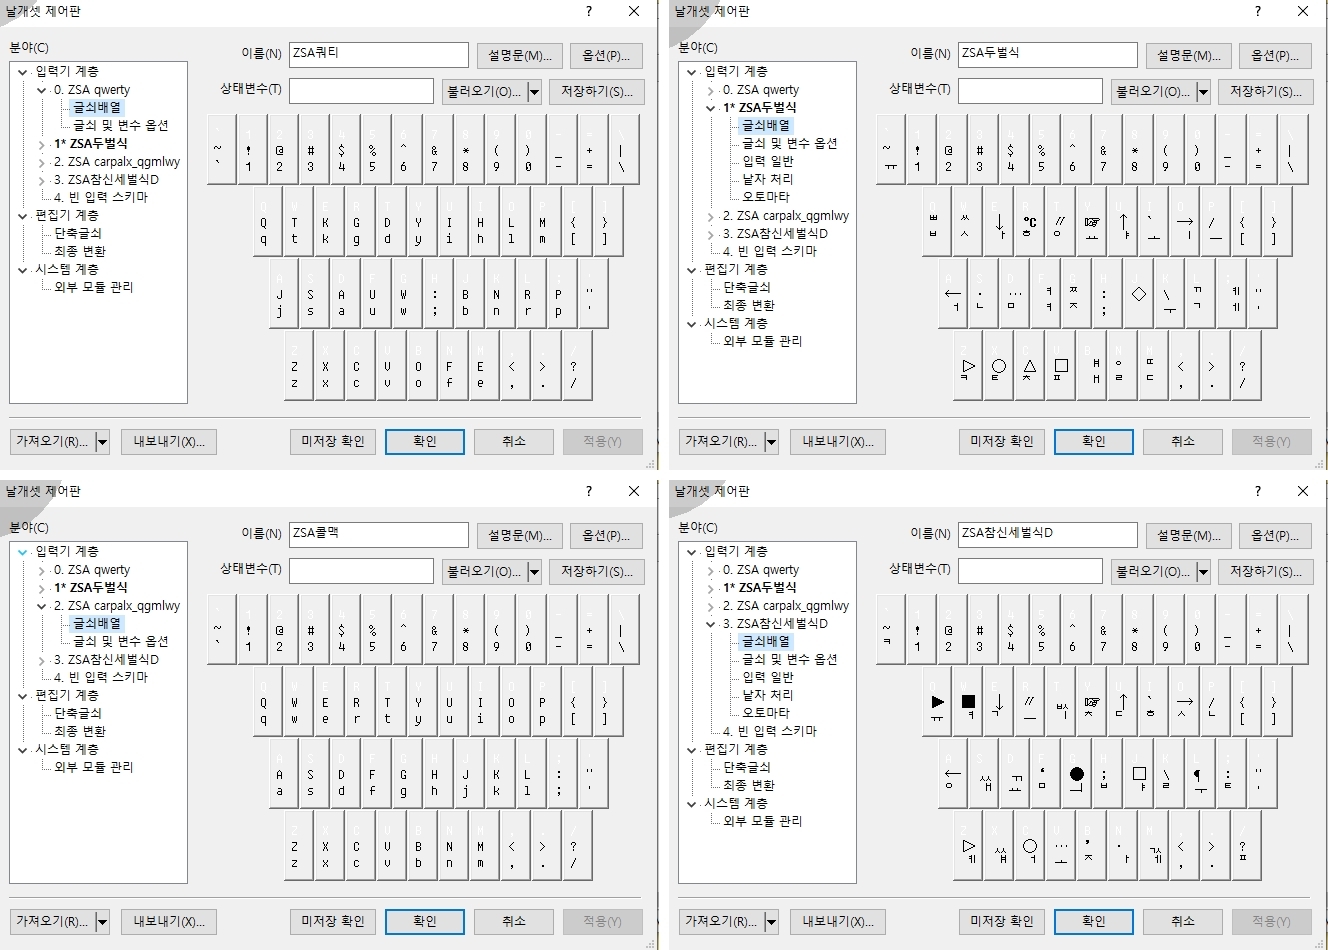Click the G key in ZSA쿼티 keyboard layout
This screenshot has height=950, width=1328.
tap(356, 230)
